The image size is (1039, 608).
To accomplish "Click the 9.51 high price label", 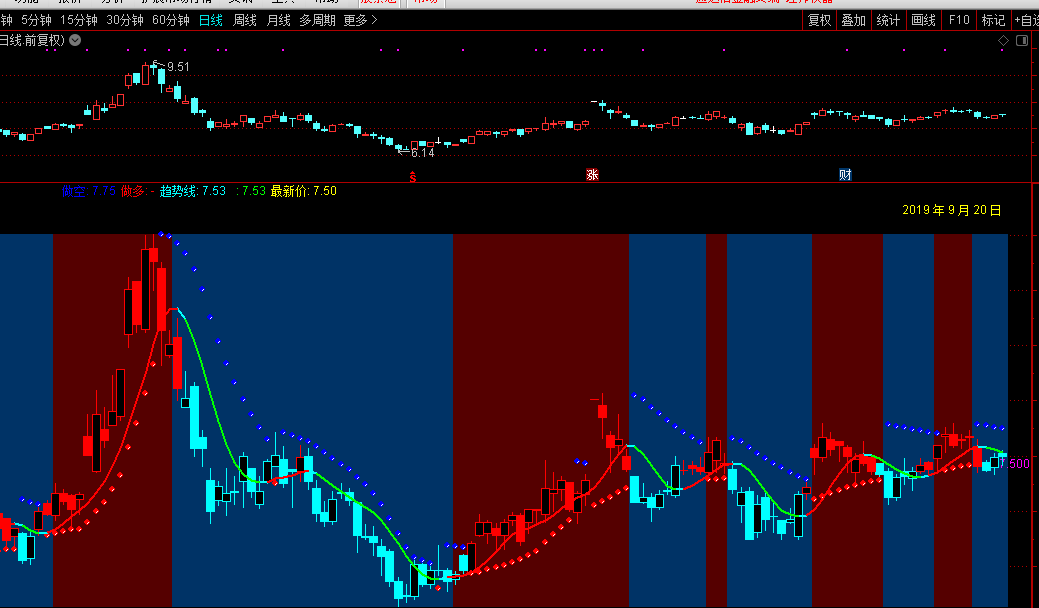I will (178, 66).
